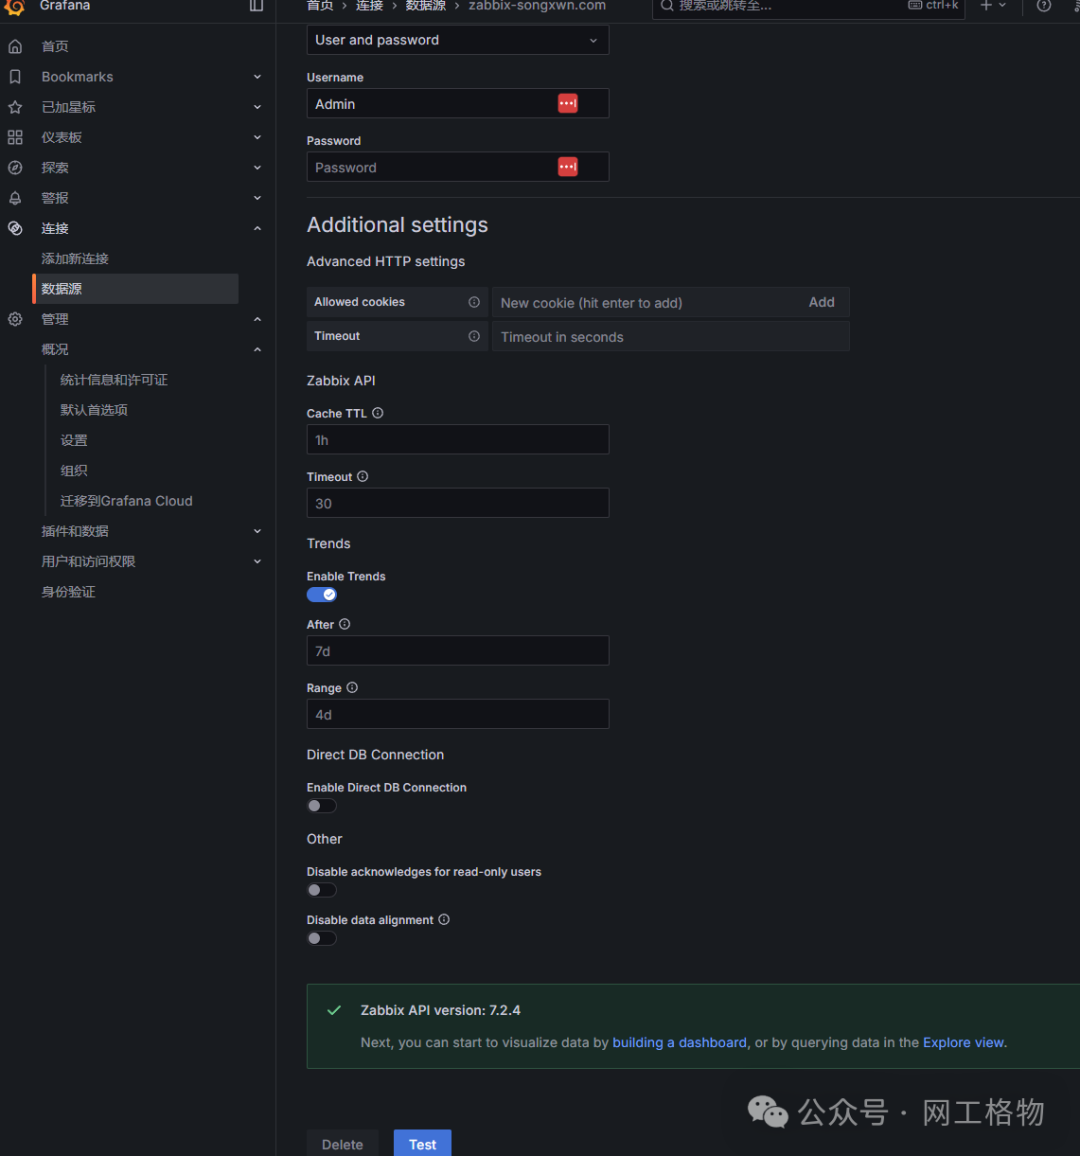Dock the sidebar with the panel icon
Screen dimensions: 1080x1156
pos(256,6)
